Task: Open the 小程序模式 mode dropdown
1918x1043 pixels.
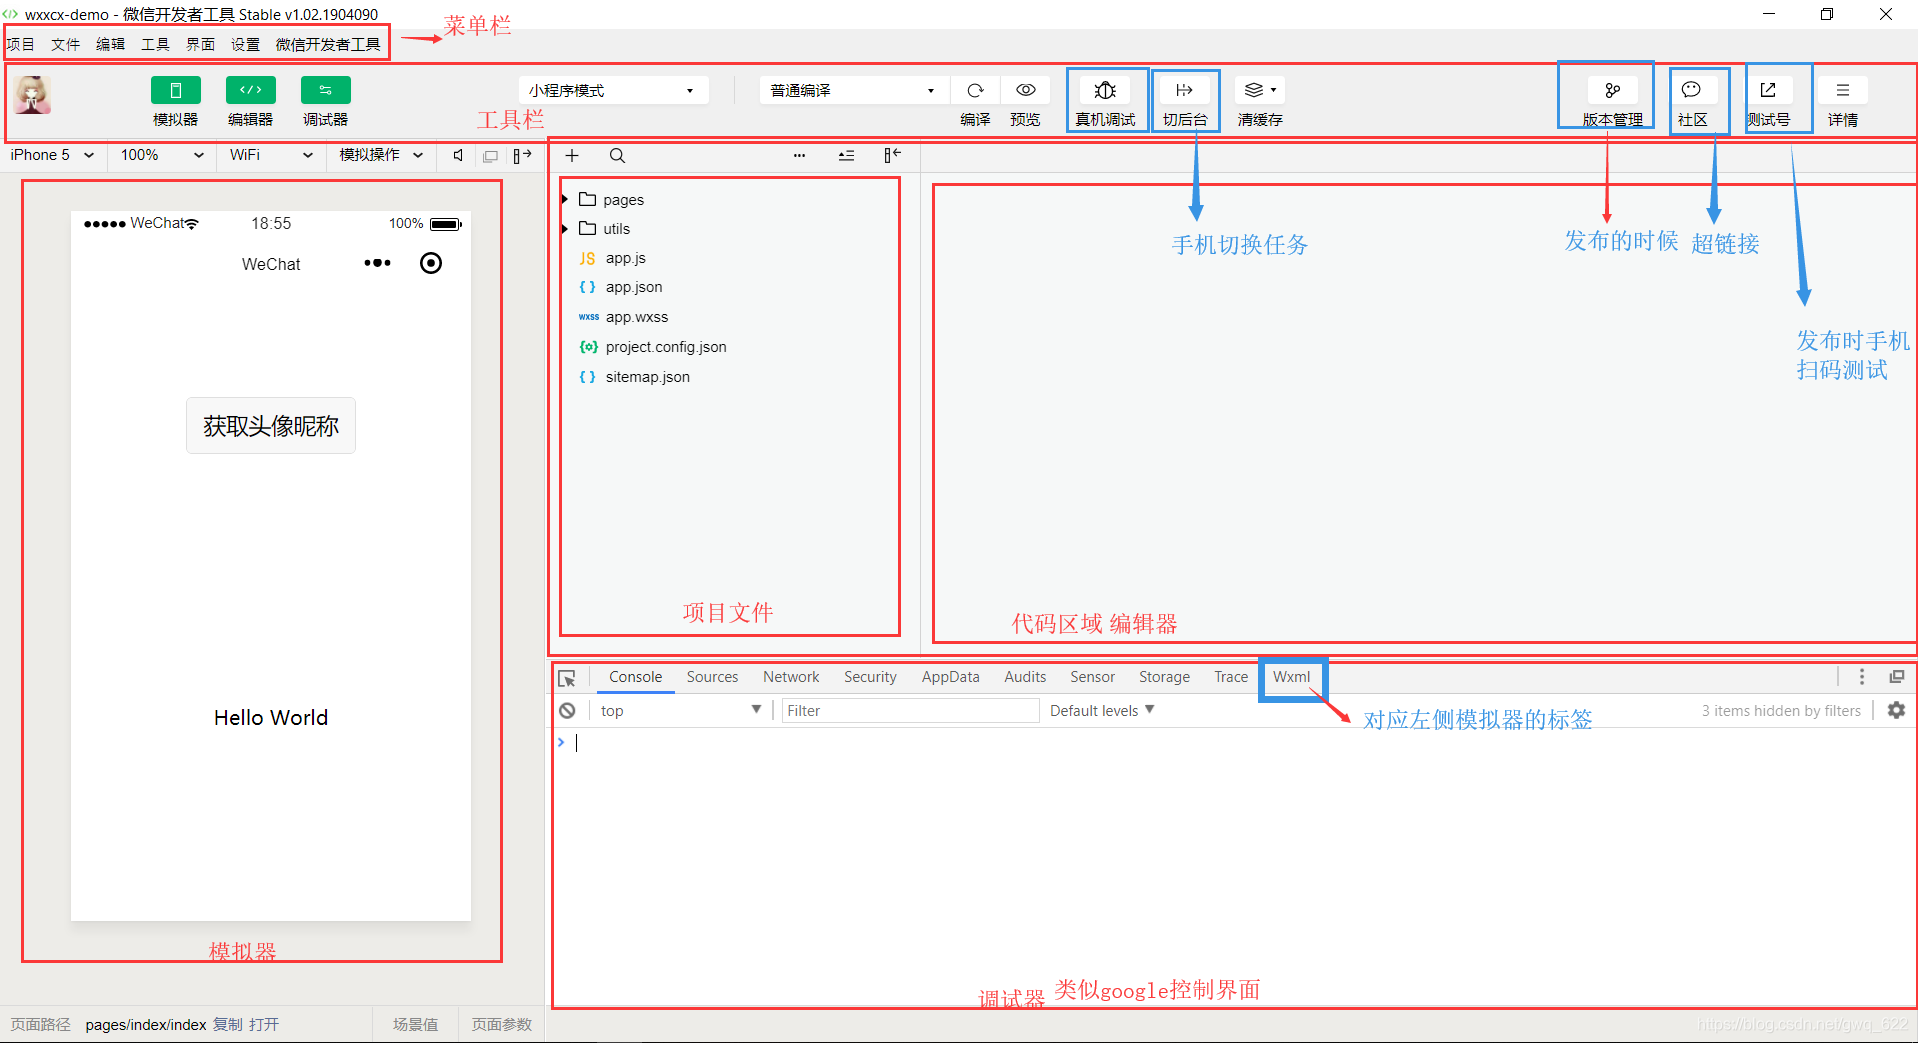Action: (x=613, y=90)
